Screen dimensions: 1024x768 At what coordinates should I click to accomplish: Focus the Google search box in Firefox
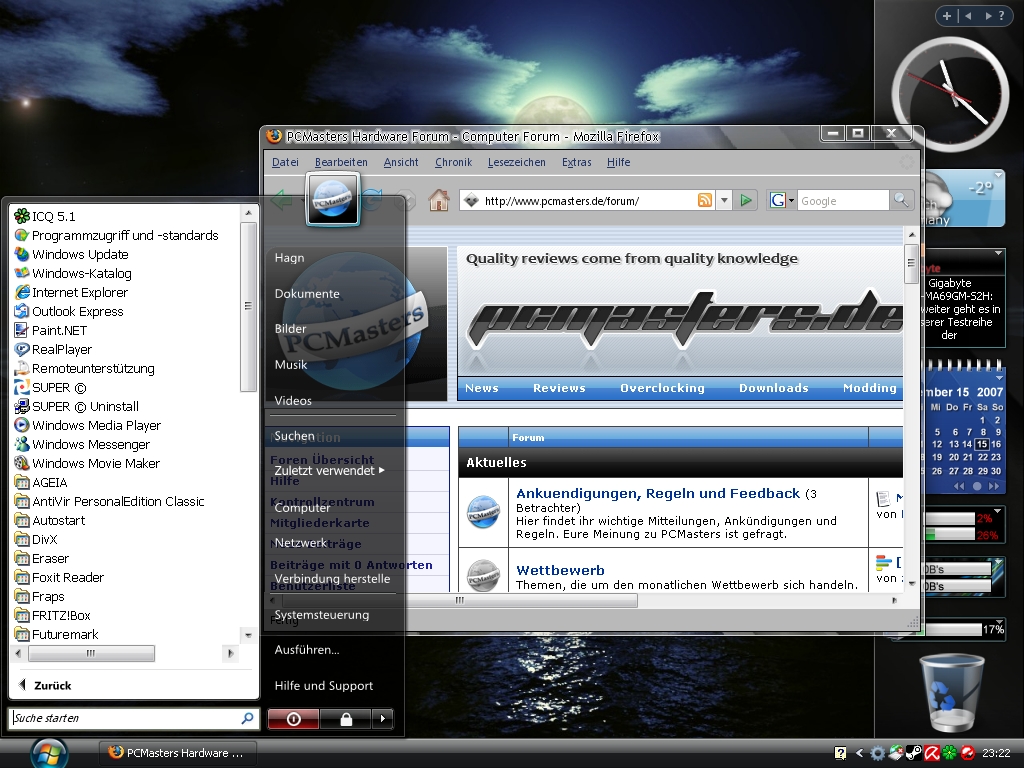pos(842,200)
